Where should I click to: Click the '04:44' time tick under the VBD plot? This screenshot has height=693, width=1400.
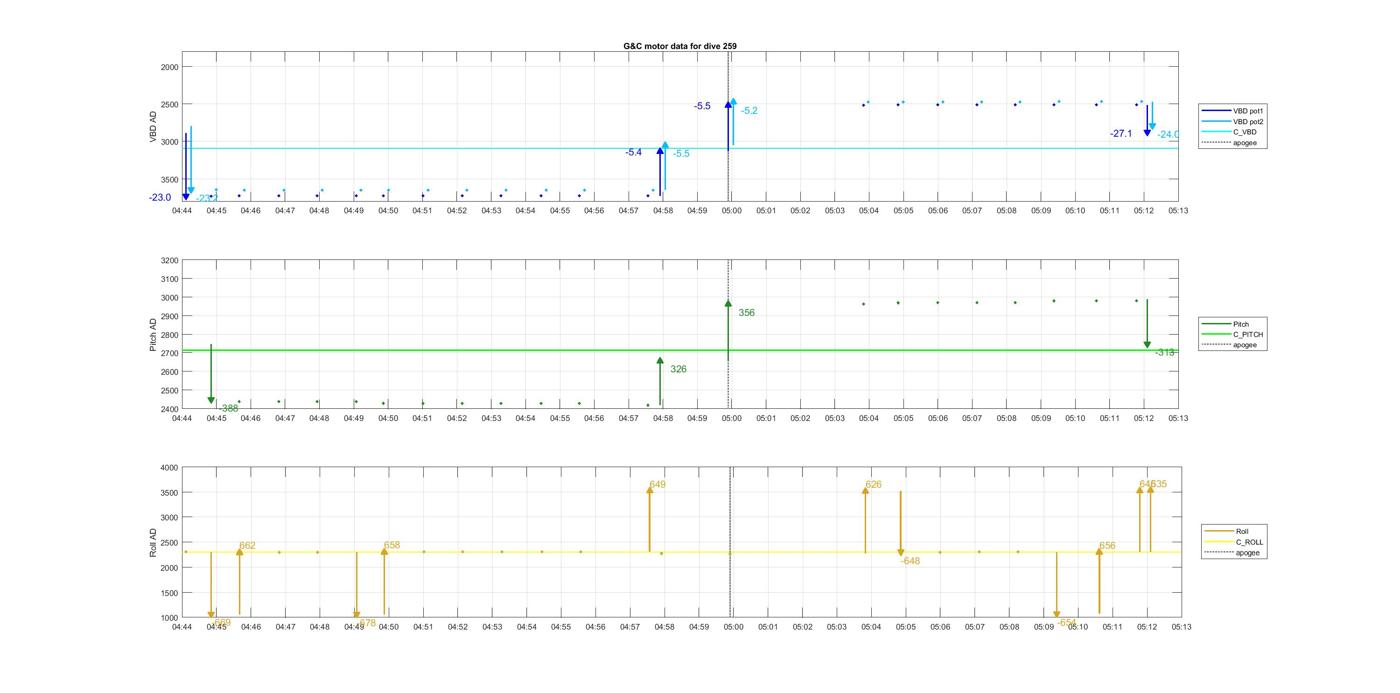point(182,210)
